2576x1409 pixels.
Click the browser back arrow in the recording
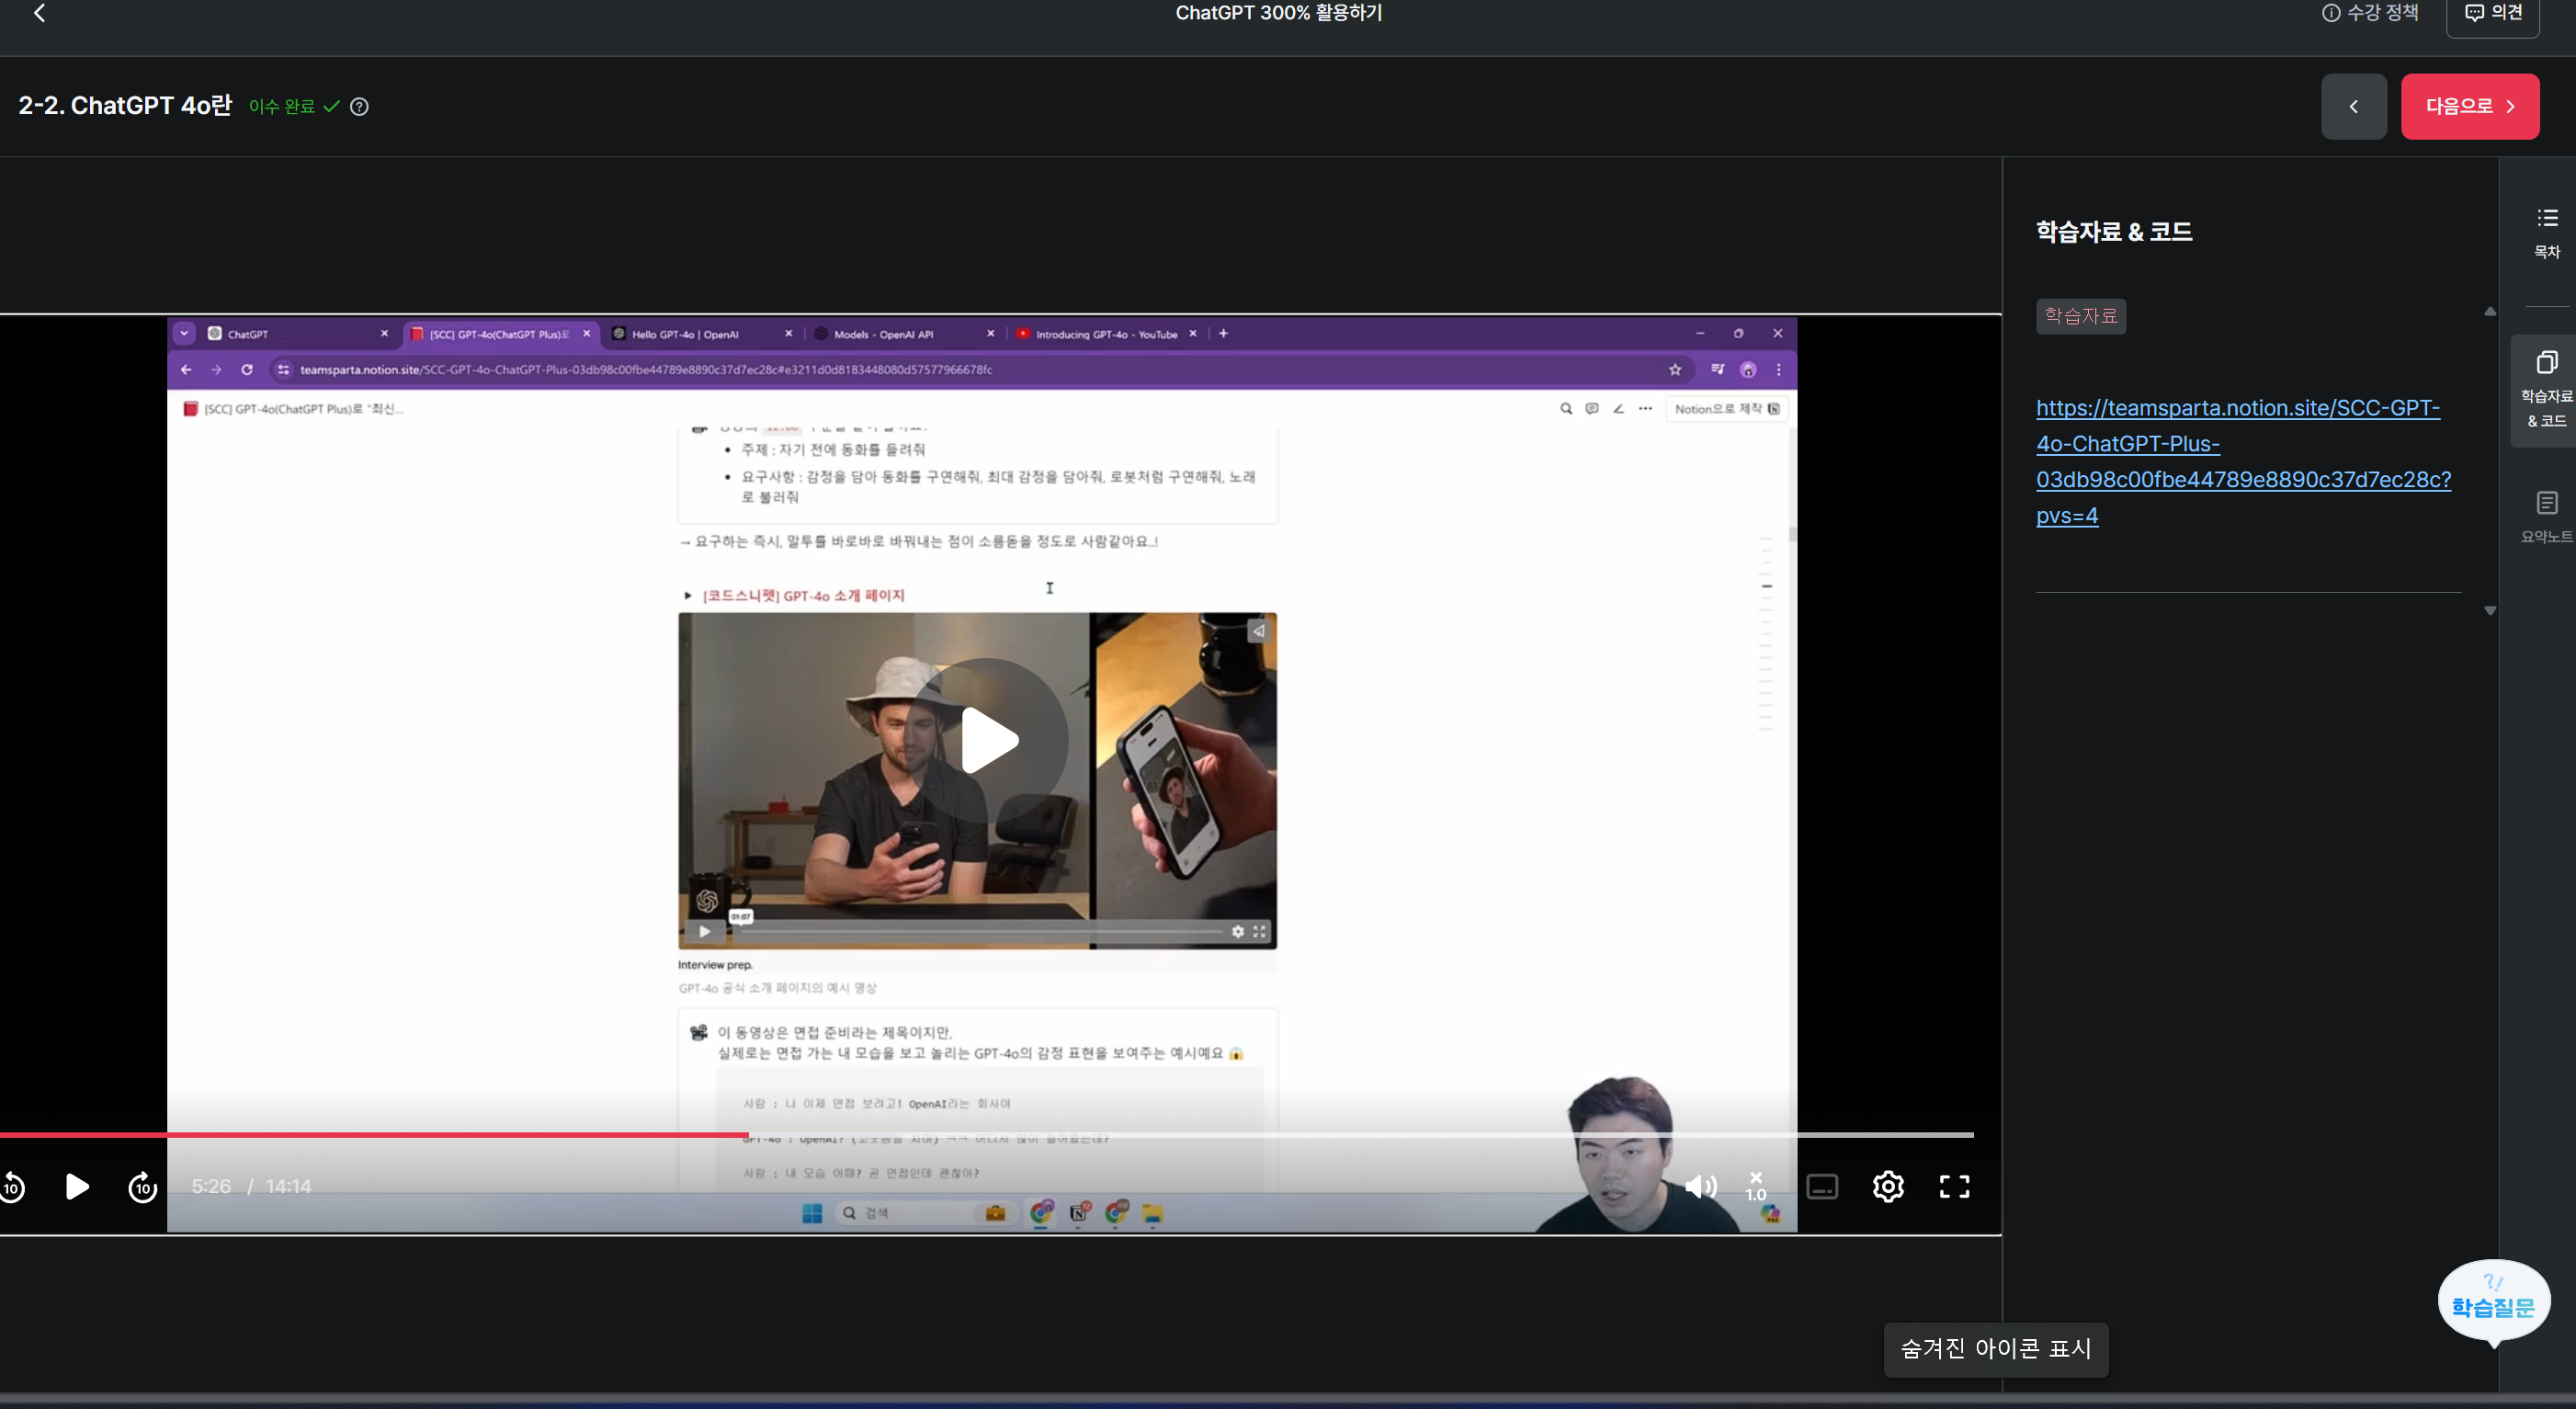186,370
